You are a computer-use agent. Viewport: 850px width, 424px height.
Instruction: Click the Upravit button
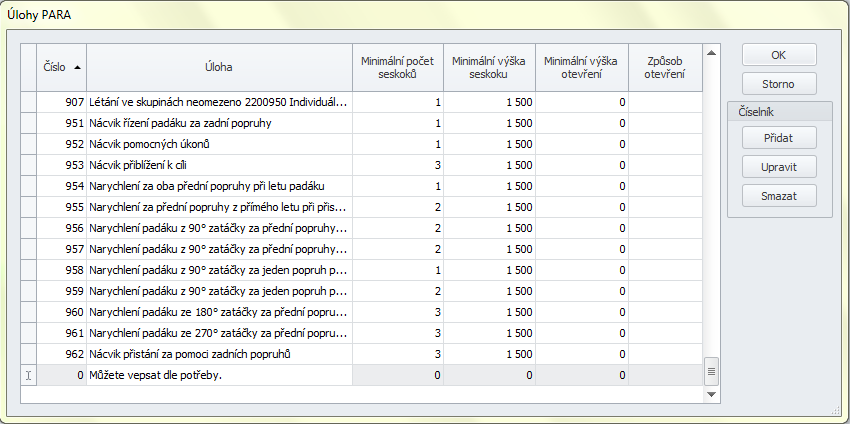[779, 166]
